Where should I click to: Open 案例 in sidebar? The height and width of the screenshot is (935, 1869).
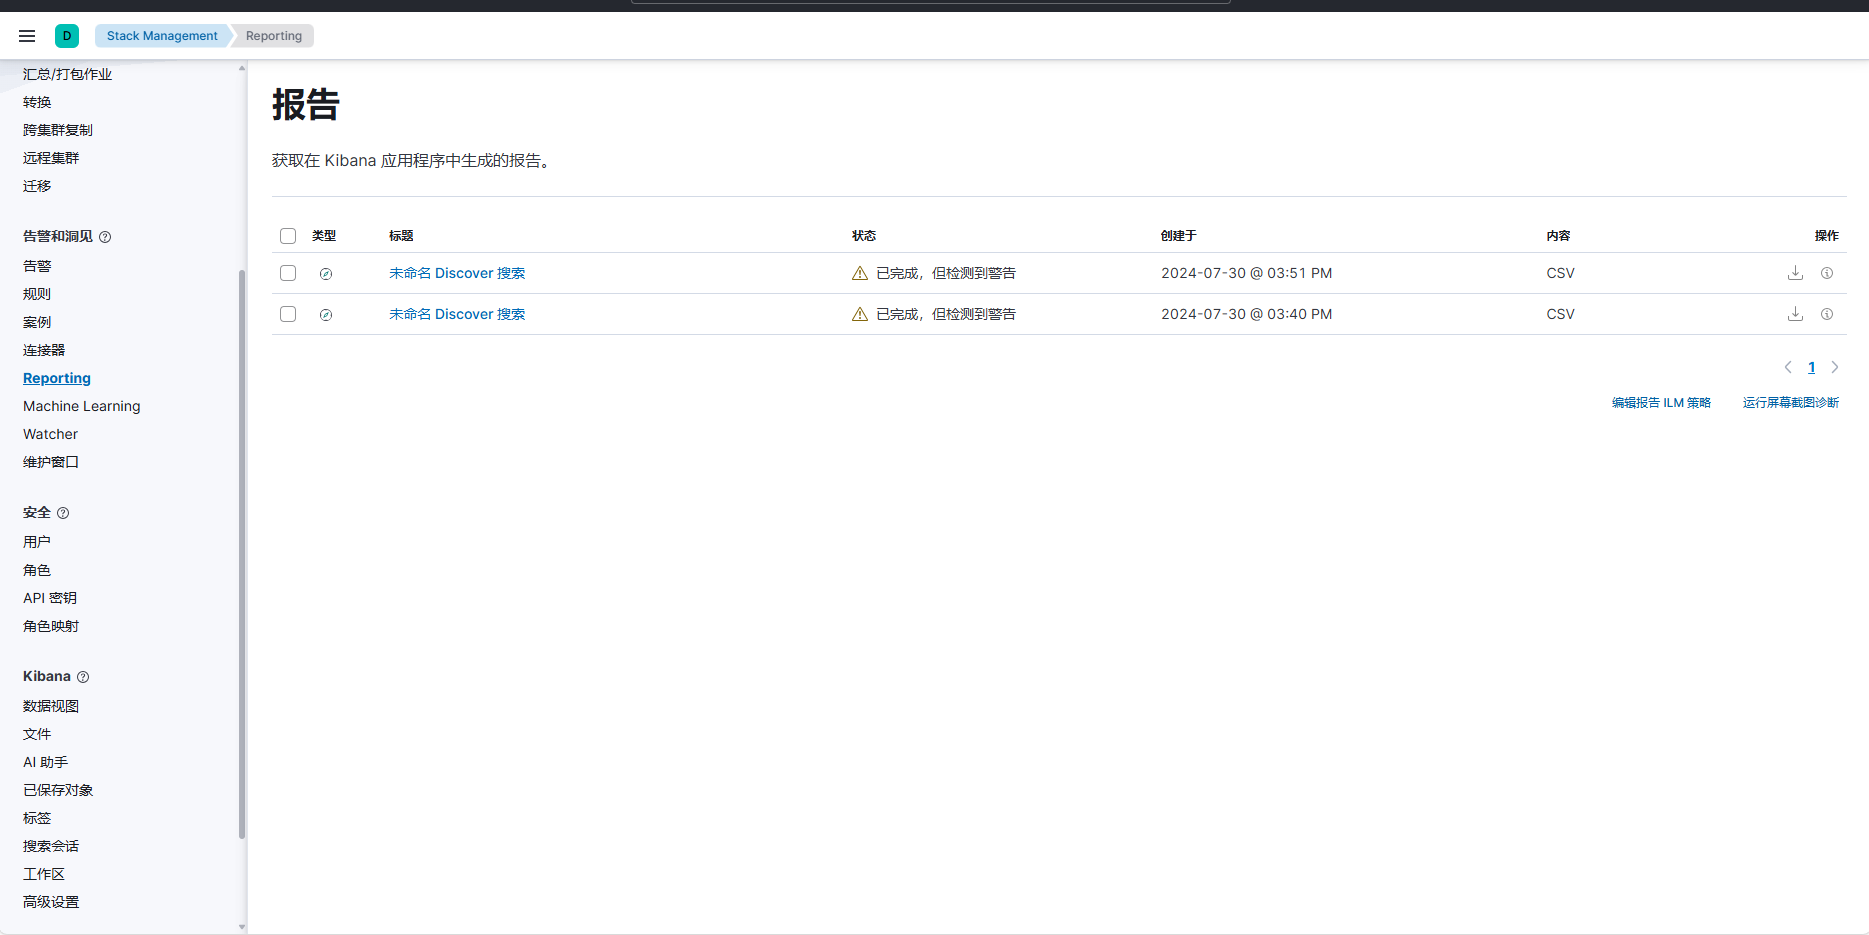[37, 322]
